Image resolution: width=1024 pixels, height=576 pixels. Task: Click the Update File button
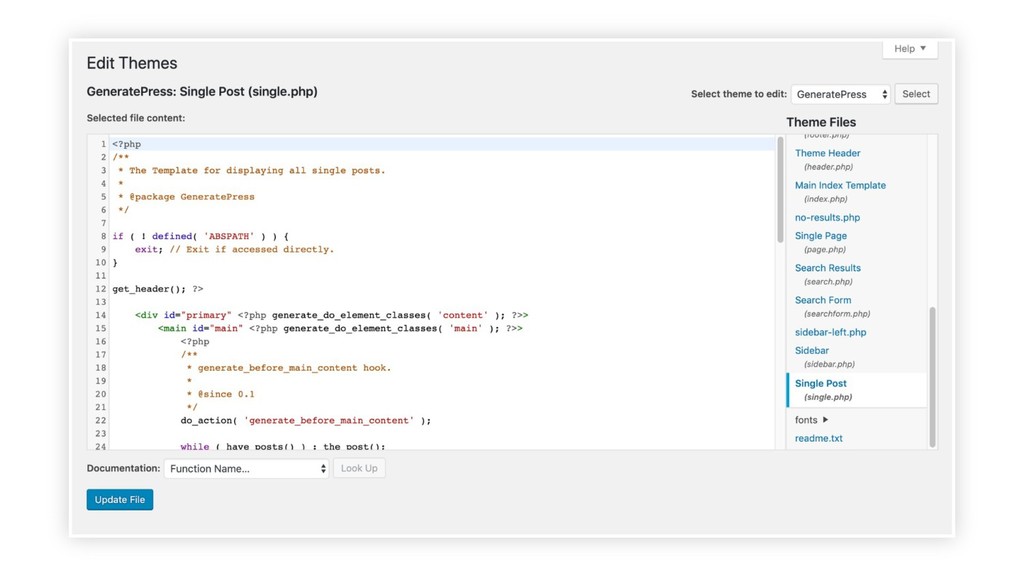120,500
